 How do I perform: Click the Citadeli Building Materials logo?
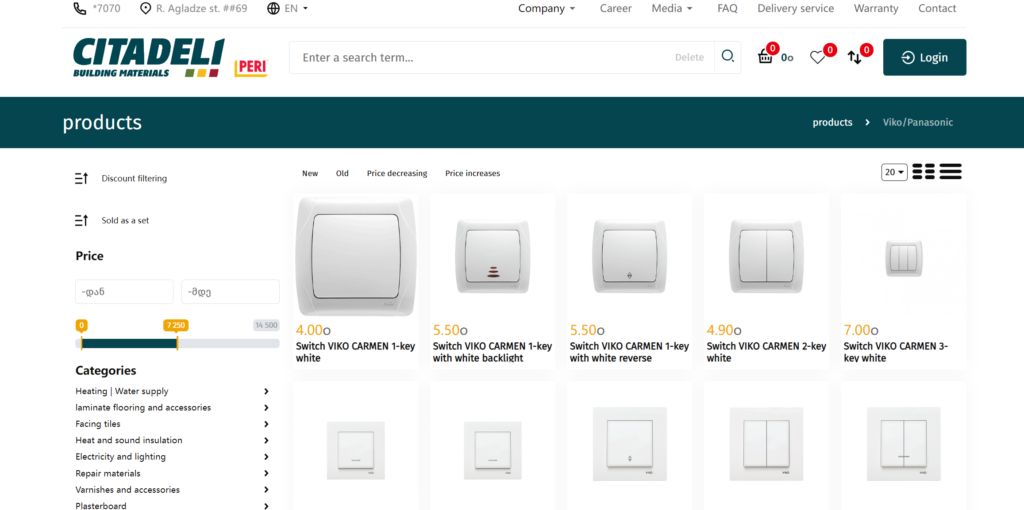pyautogui.click(x=148, y=58)
